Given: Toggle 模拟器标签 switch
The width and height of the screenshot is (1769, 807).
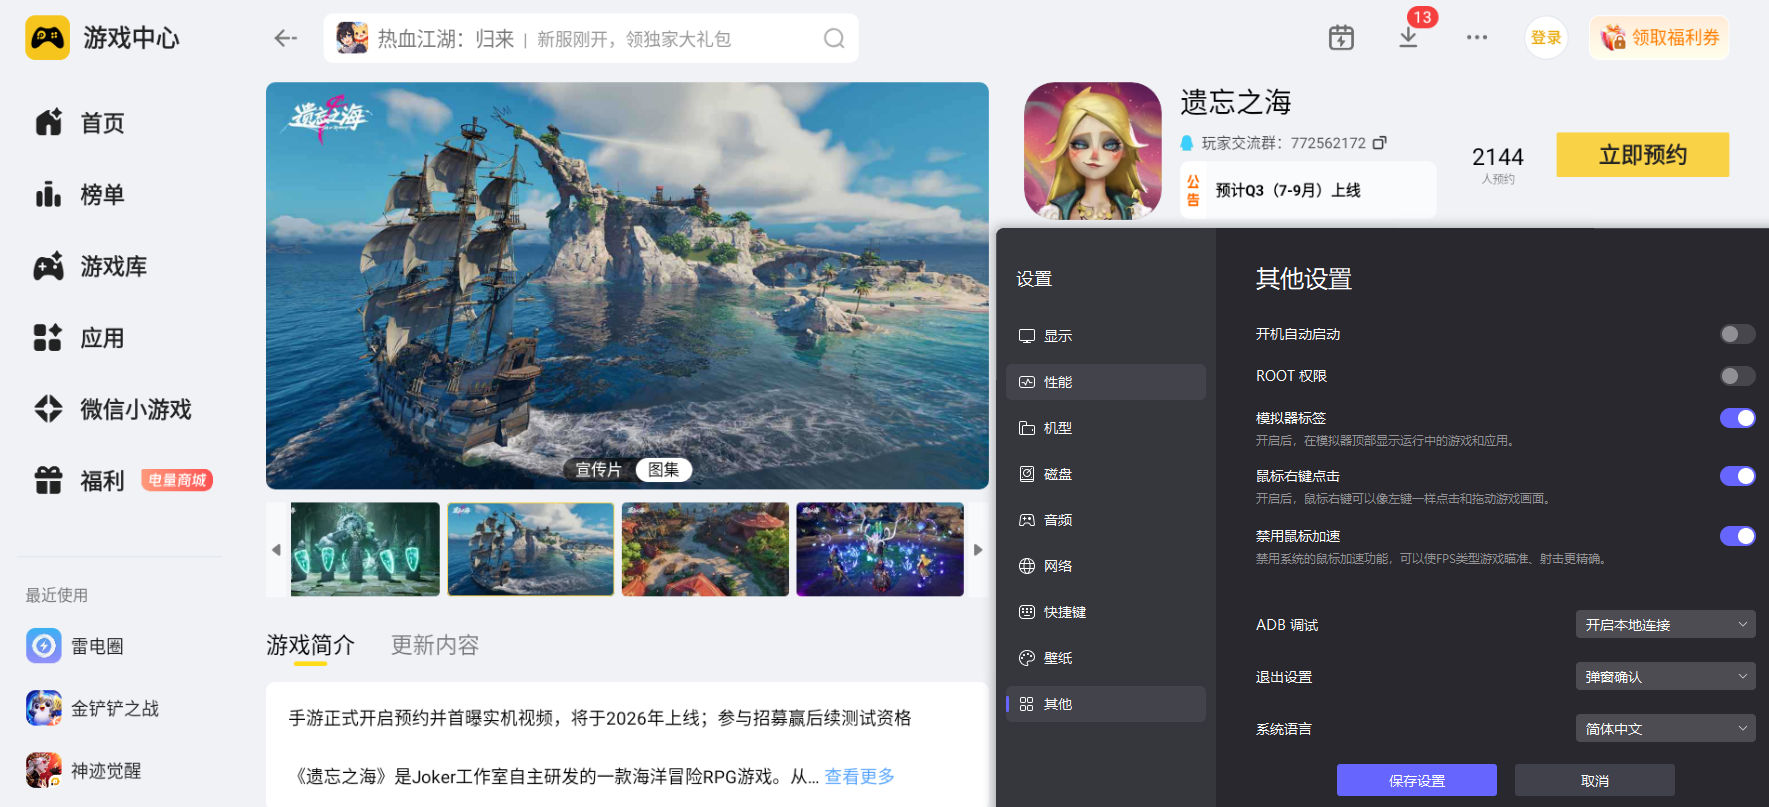Looking at the screenshot, I should [x=1737, y=418].
